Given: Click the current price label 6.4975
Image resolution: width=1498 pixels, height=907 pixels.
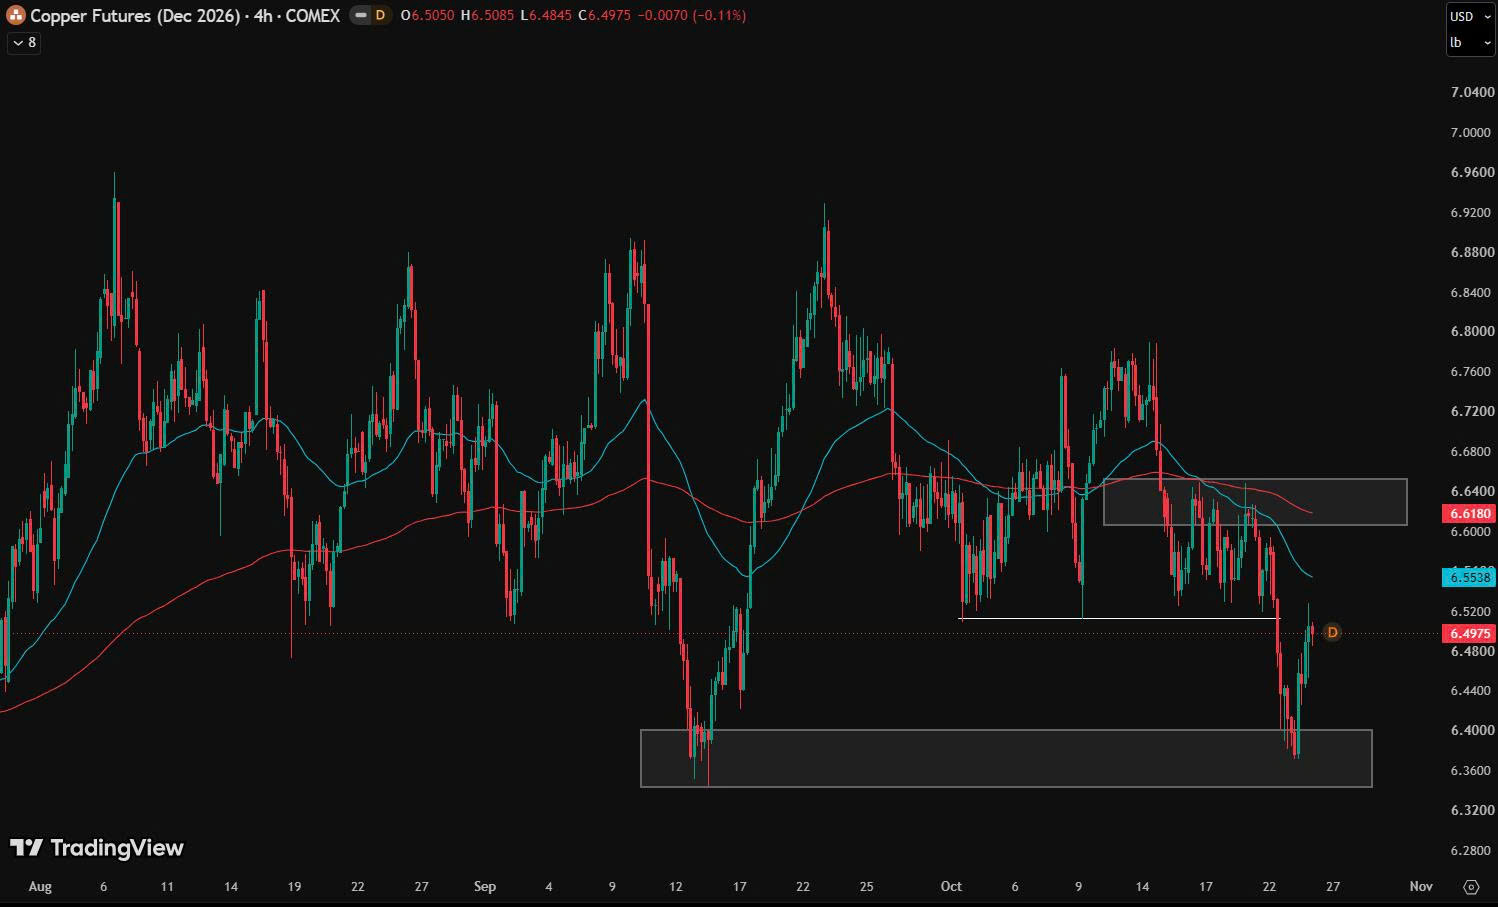Looking at the screenshot, I should coord(1469,633).
